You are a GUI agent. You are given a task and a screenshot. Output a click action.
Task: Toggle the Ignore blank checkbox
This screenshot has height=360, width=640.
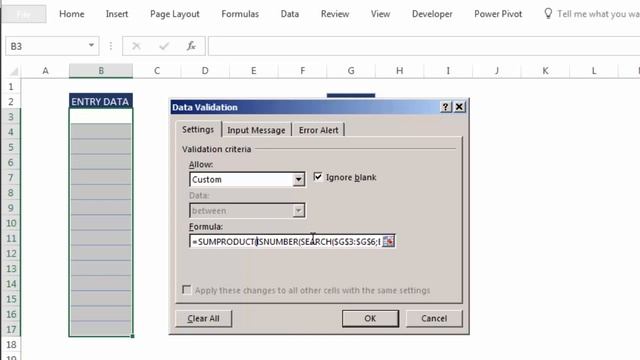click(x=318, y=177)
